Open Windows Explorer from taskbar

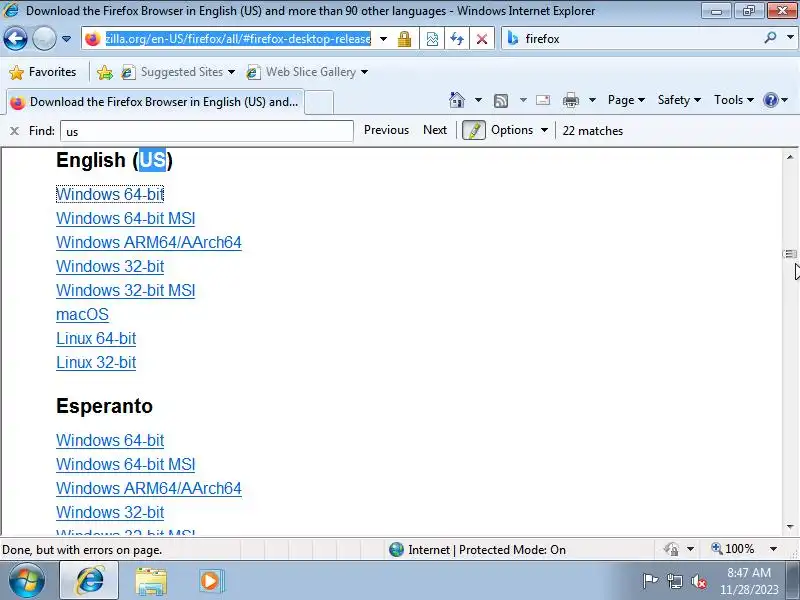(151, 582)
